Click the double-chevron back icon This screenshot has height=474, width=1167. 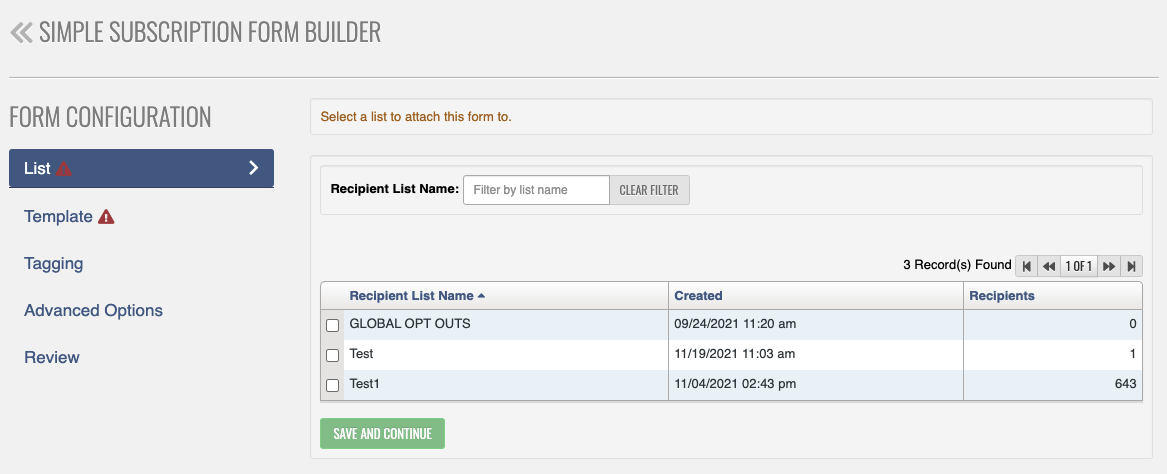point(21,33)
